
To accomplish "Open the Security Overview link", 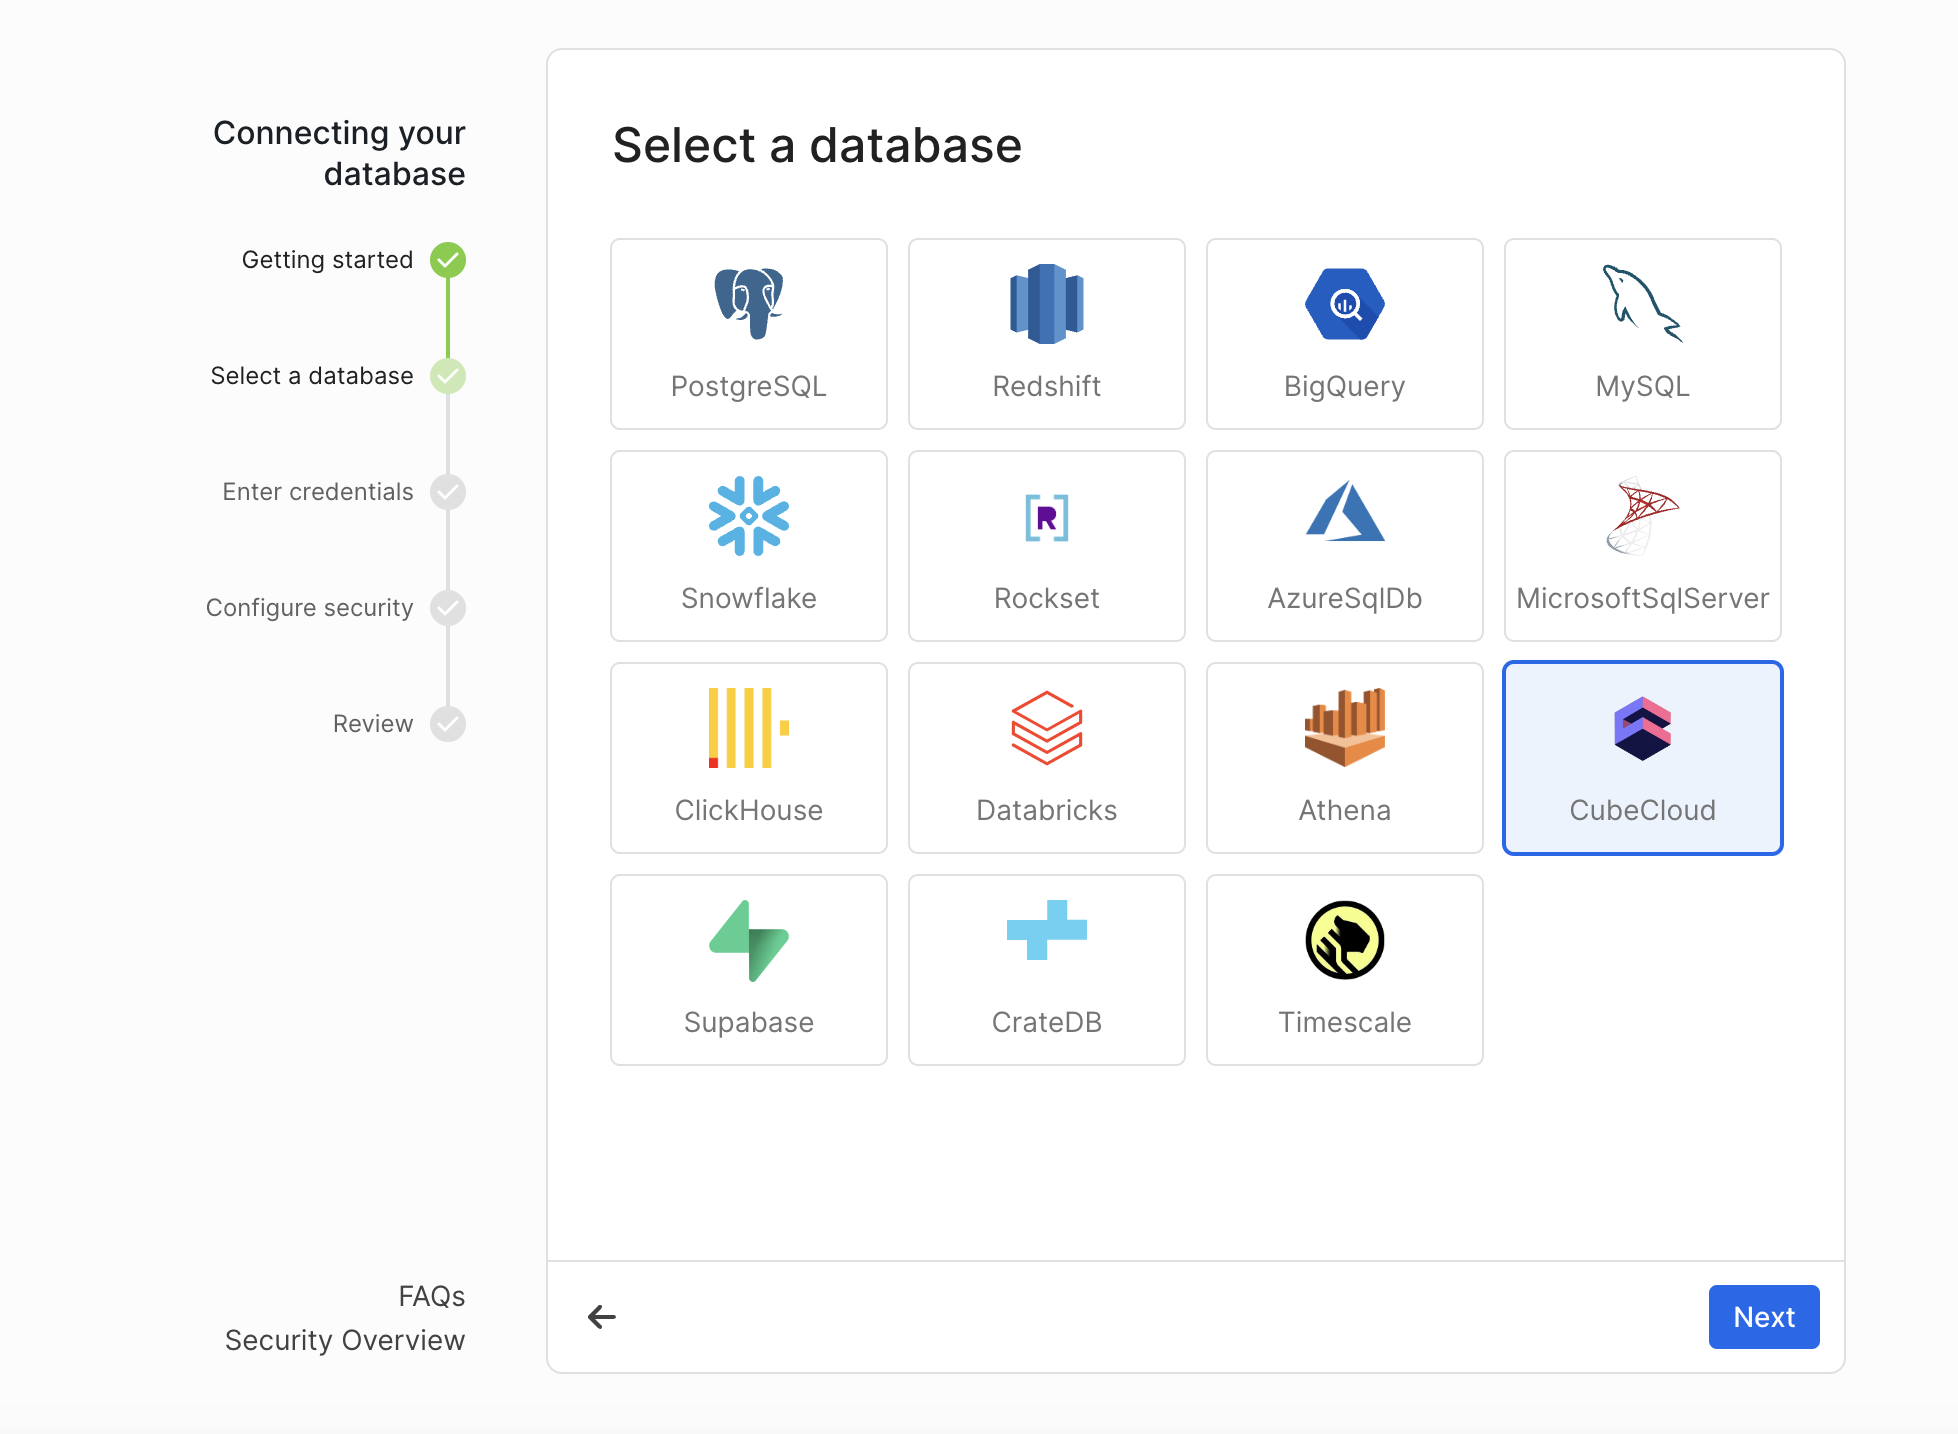I will (x=345, y=1340).
